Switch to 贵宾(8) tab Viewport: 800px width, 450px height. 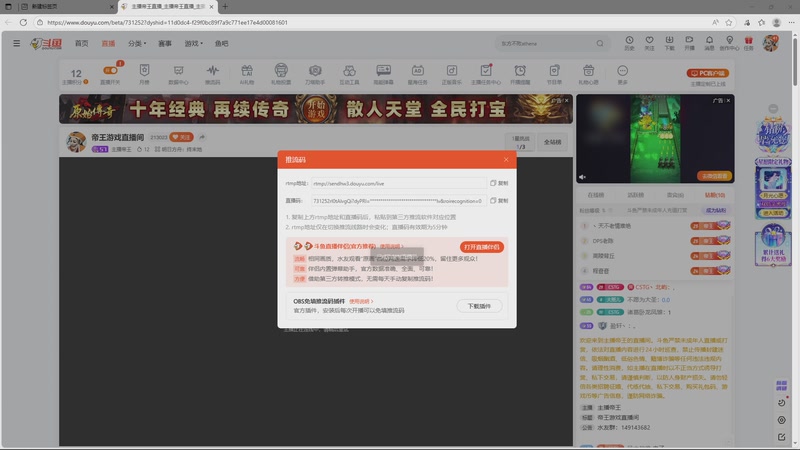click(675, 195)
